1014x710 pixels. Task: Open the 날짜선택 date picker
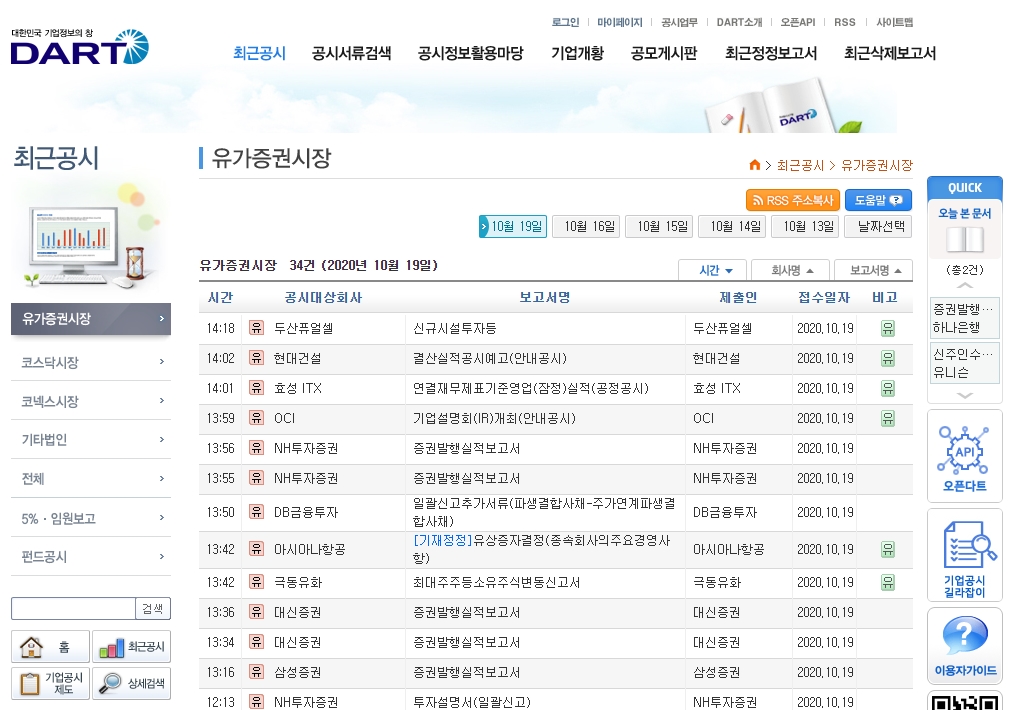(x=878, y=226)
